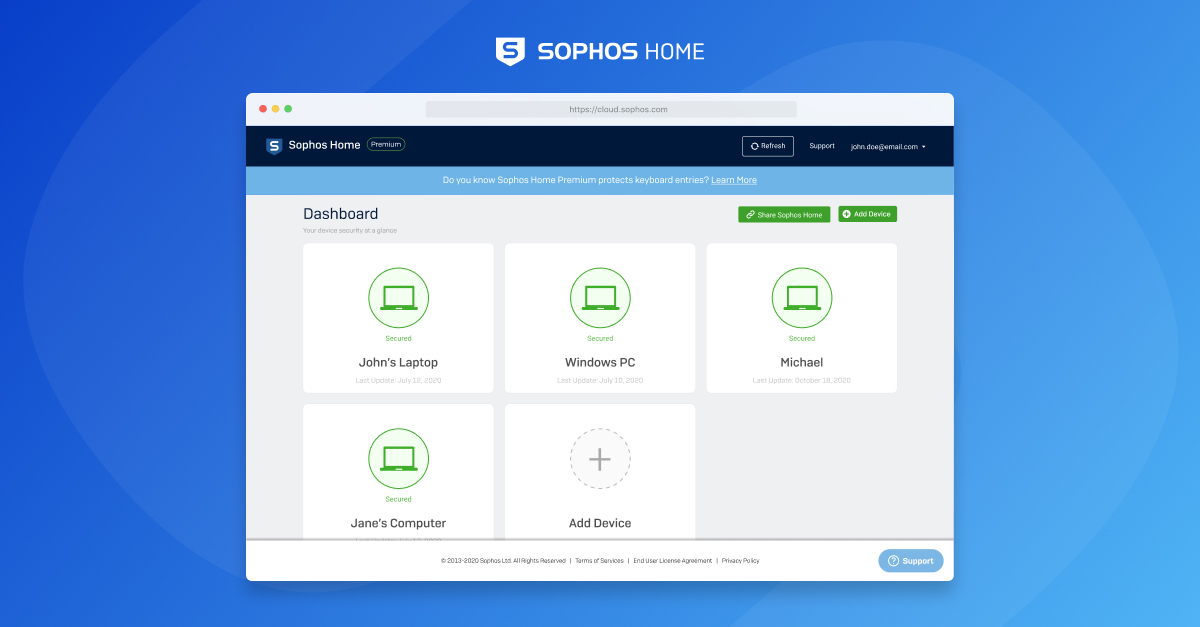Open Privacy Policy footer link
The height and width of the screenshot is (627, 1200).
(740, 561)
